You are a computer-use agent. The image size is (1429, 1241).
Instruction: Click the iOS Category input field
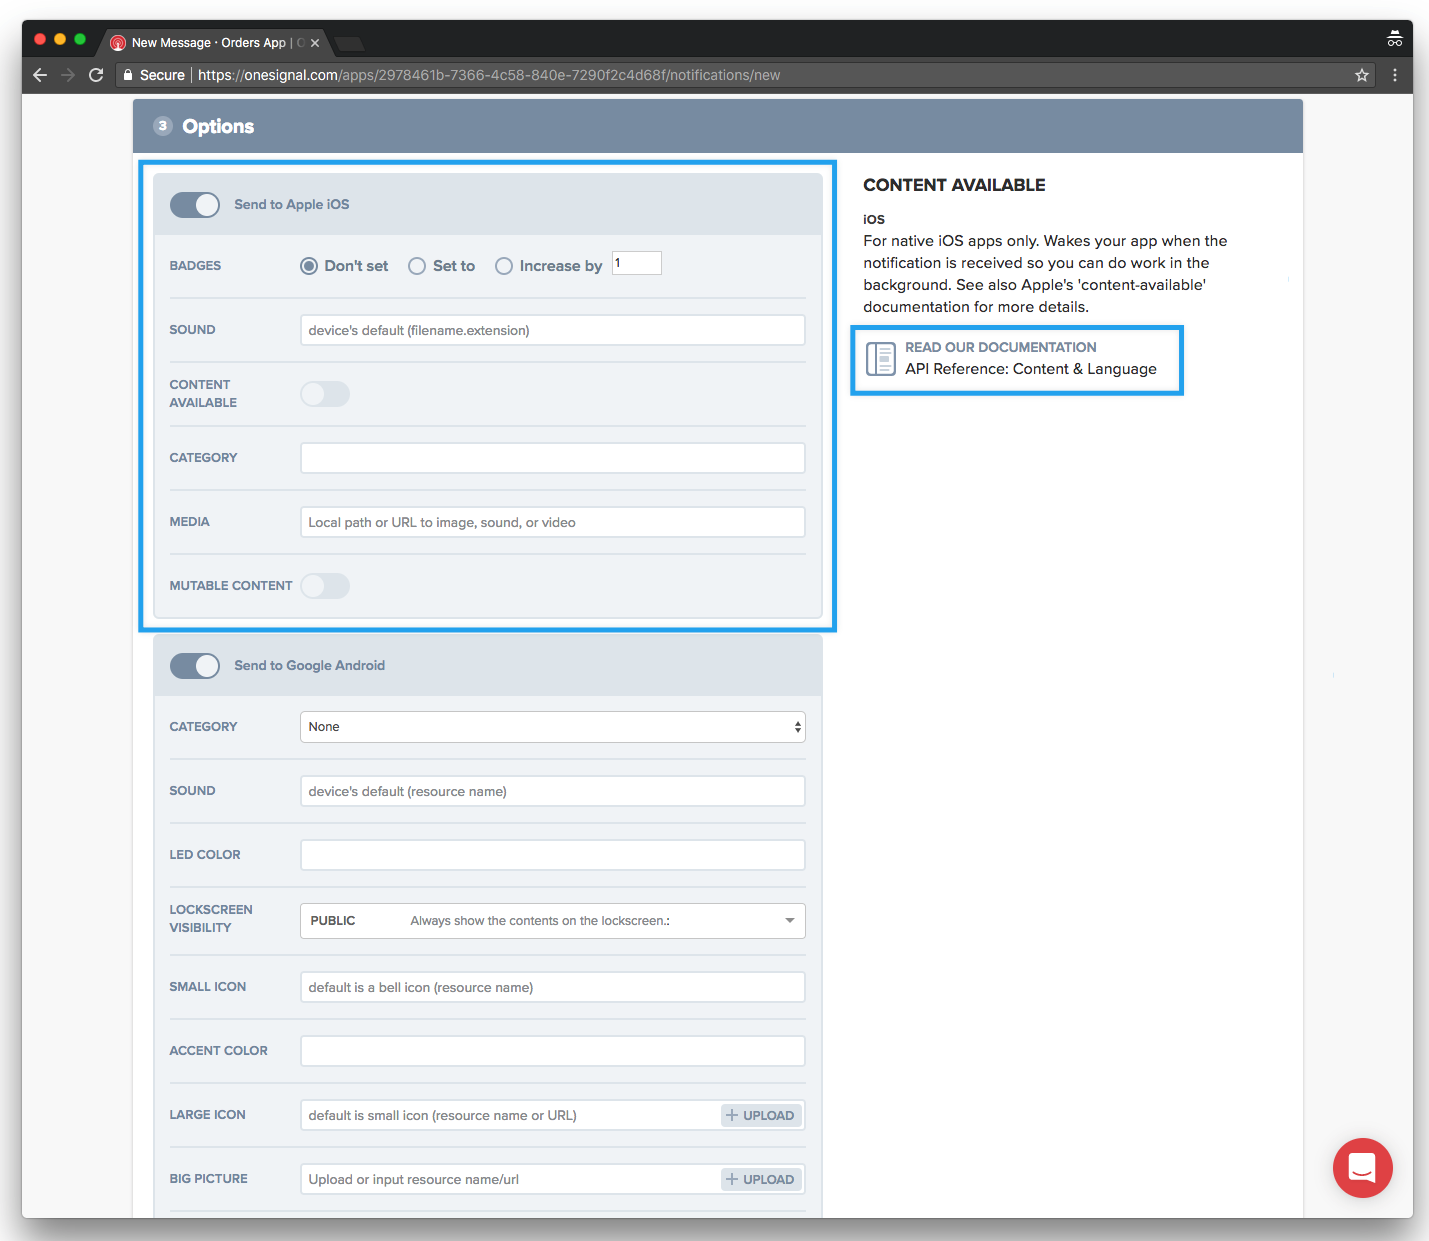pos(552,458)
